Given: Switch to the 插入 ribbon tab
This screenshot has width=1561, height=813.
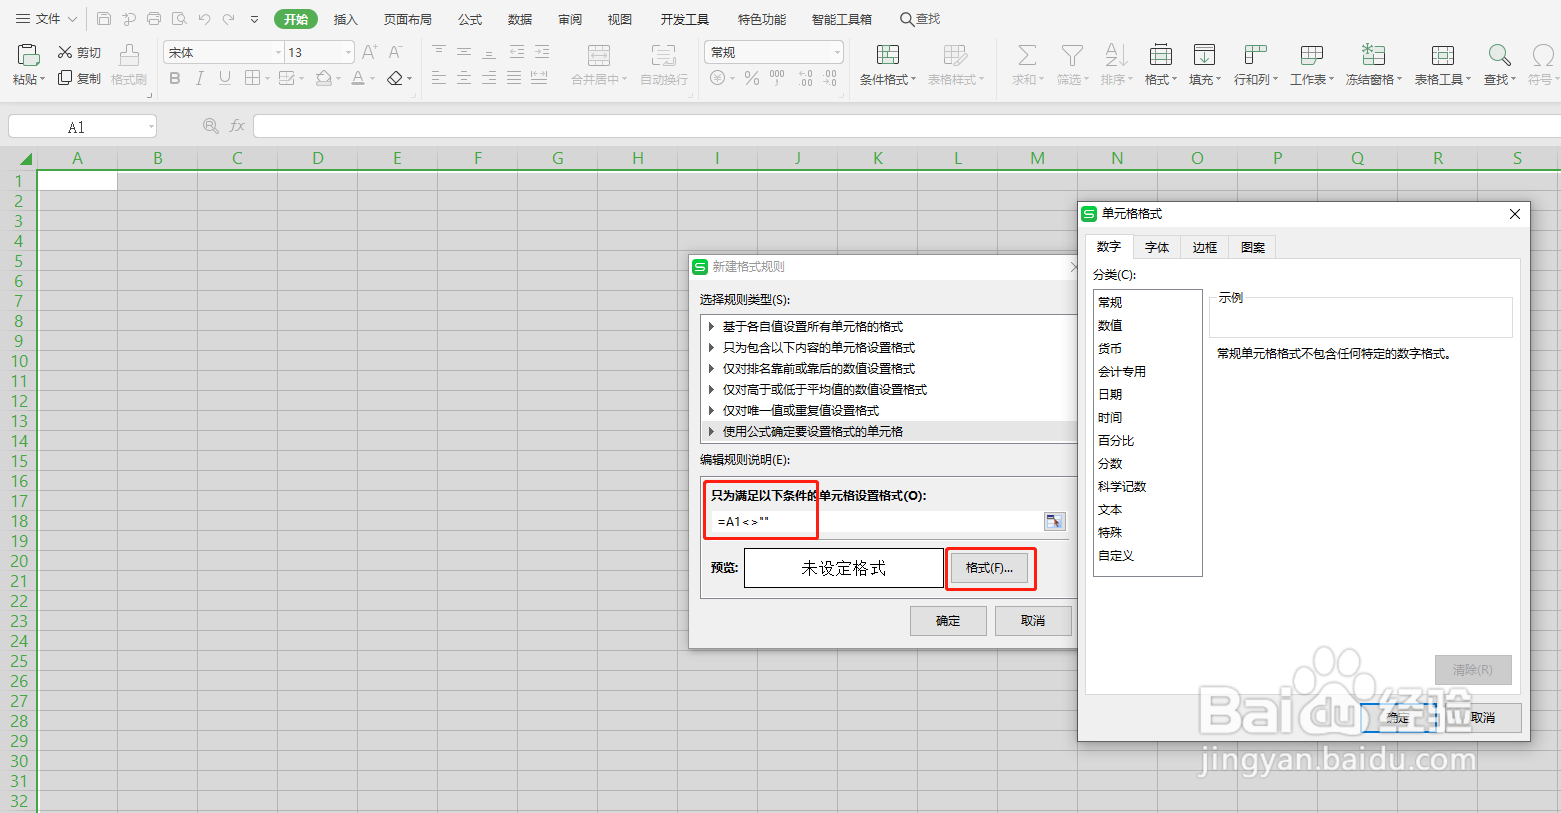Looking at the screenshot, I should pyautogui.click(x=345, y=19).
